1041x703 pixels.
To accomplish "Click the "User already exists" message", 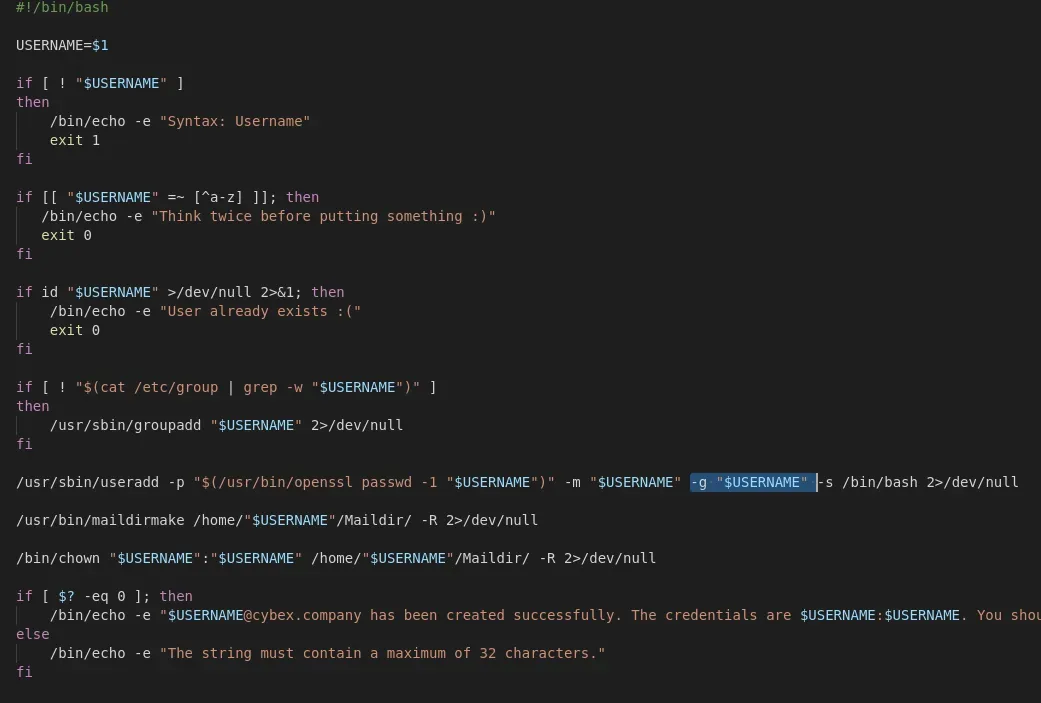I will tap(260, 311).
